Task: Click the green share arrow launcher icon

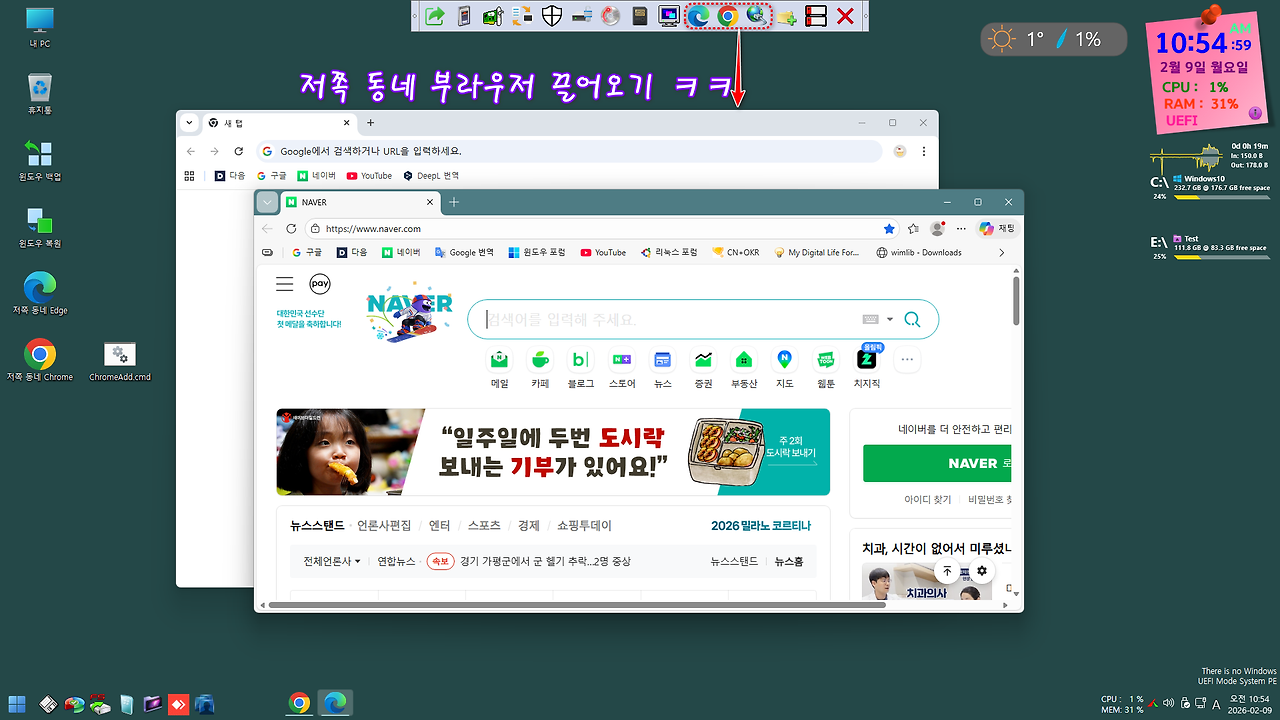Action: [x=434, y=16]
